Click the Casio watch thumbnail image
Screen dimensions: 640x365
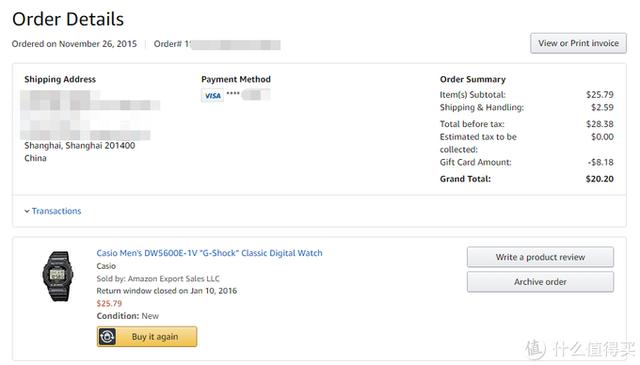point(58,276)
